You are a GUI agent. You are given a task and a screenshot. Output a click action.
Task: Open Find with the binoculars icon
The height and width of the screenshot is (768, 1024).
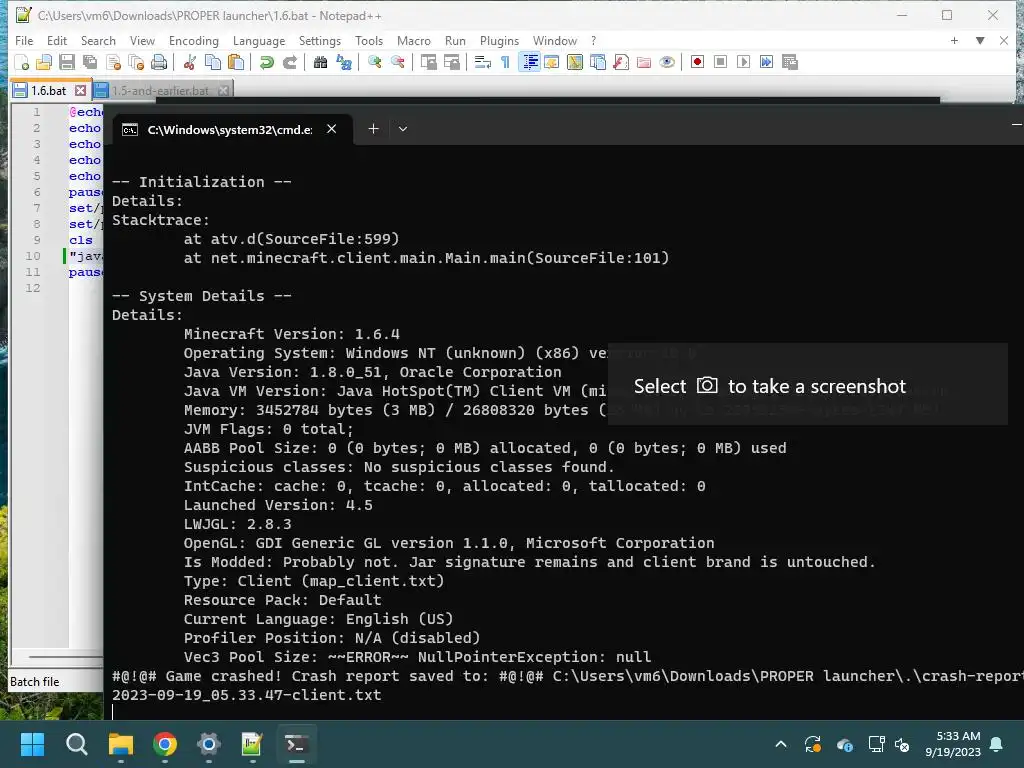coord(321,62)
